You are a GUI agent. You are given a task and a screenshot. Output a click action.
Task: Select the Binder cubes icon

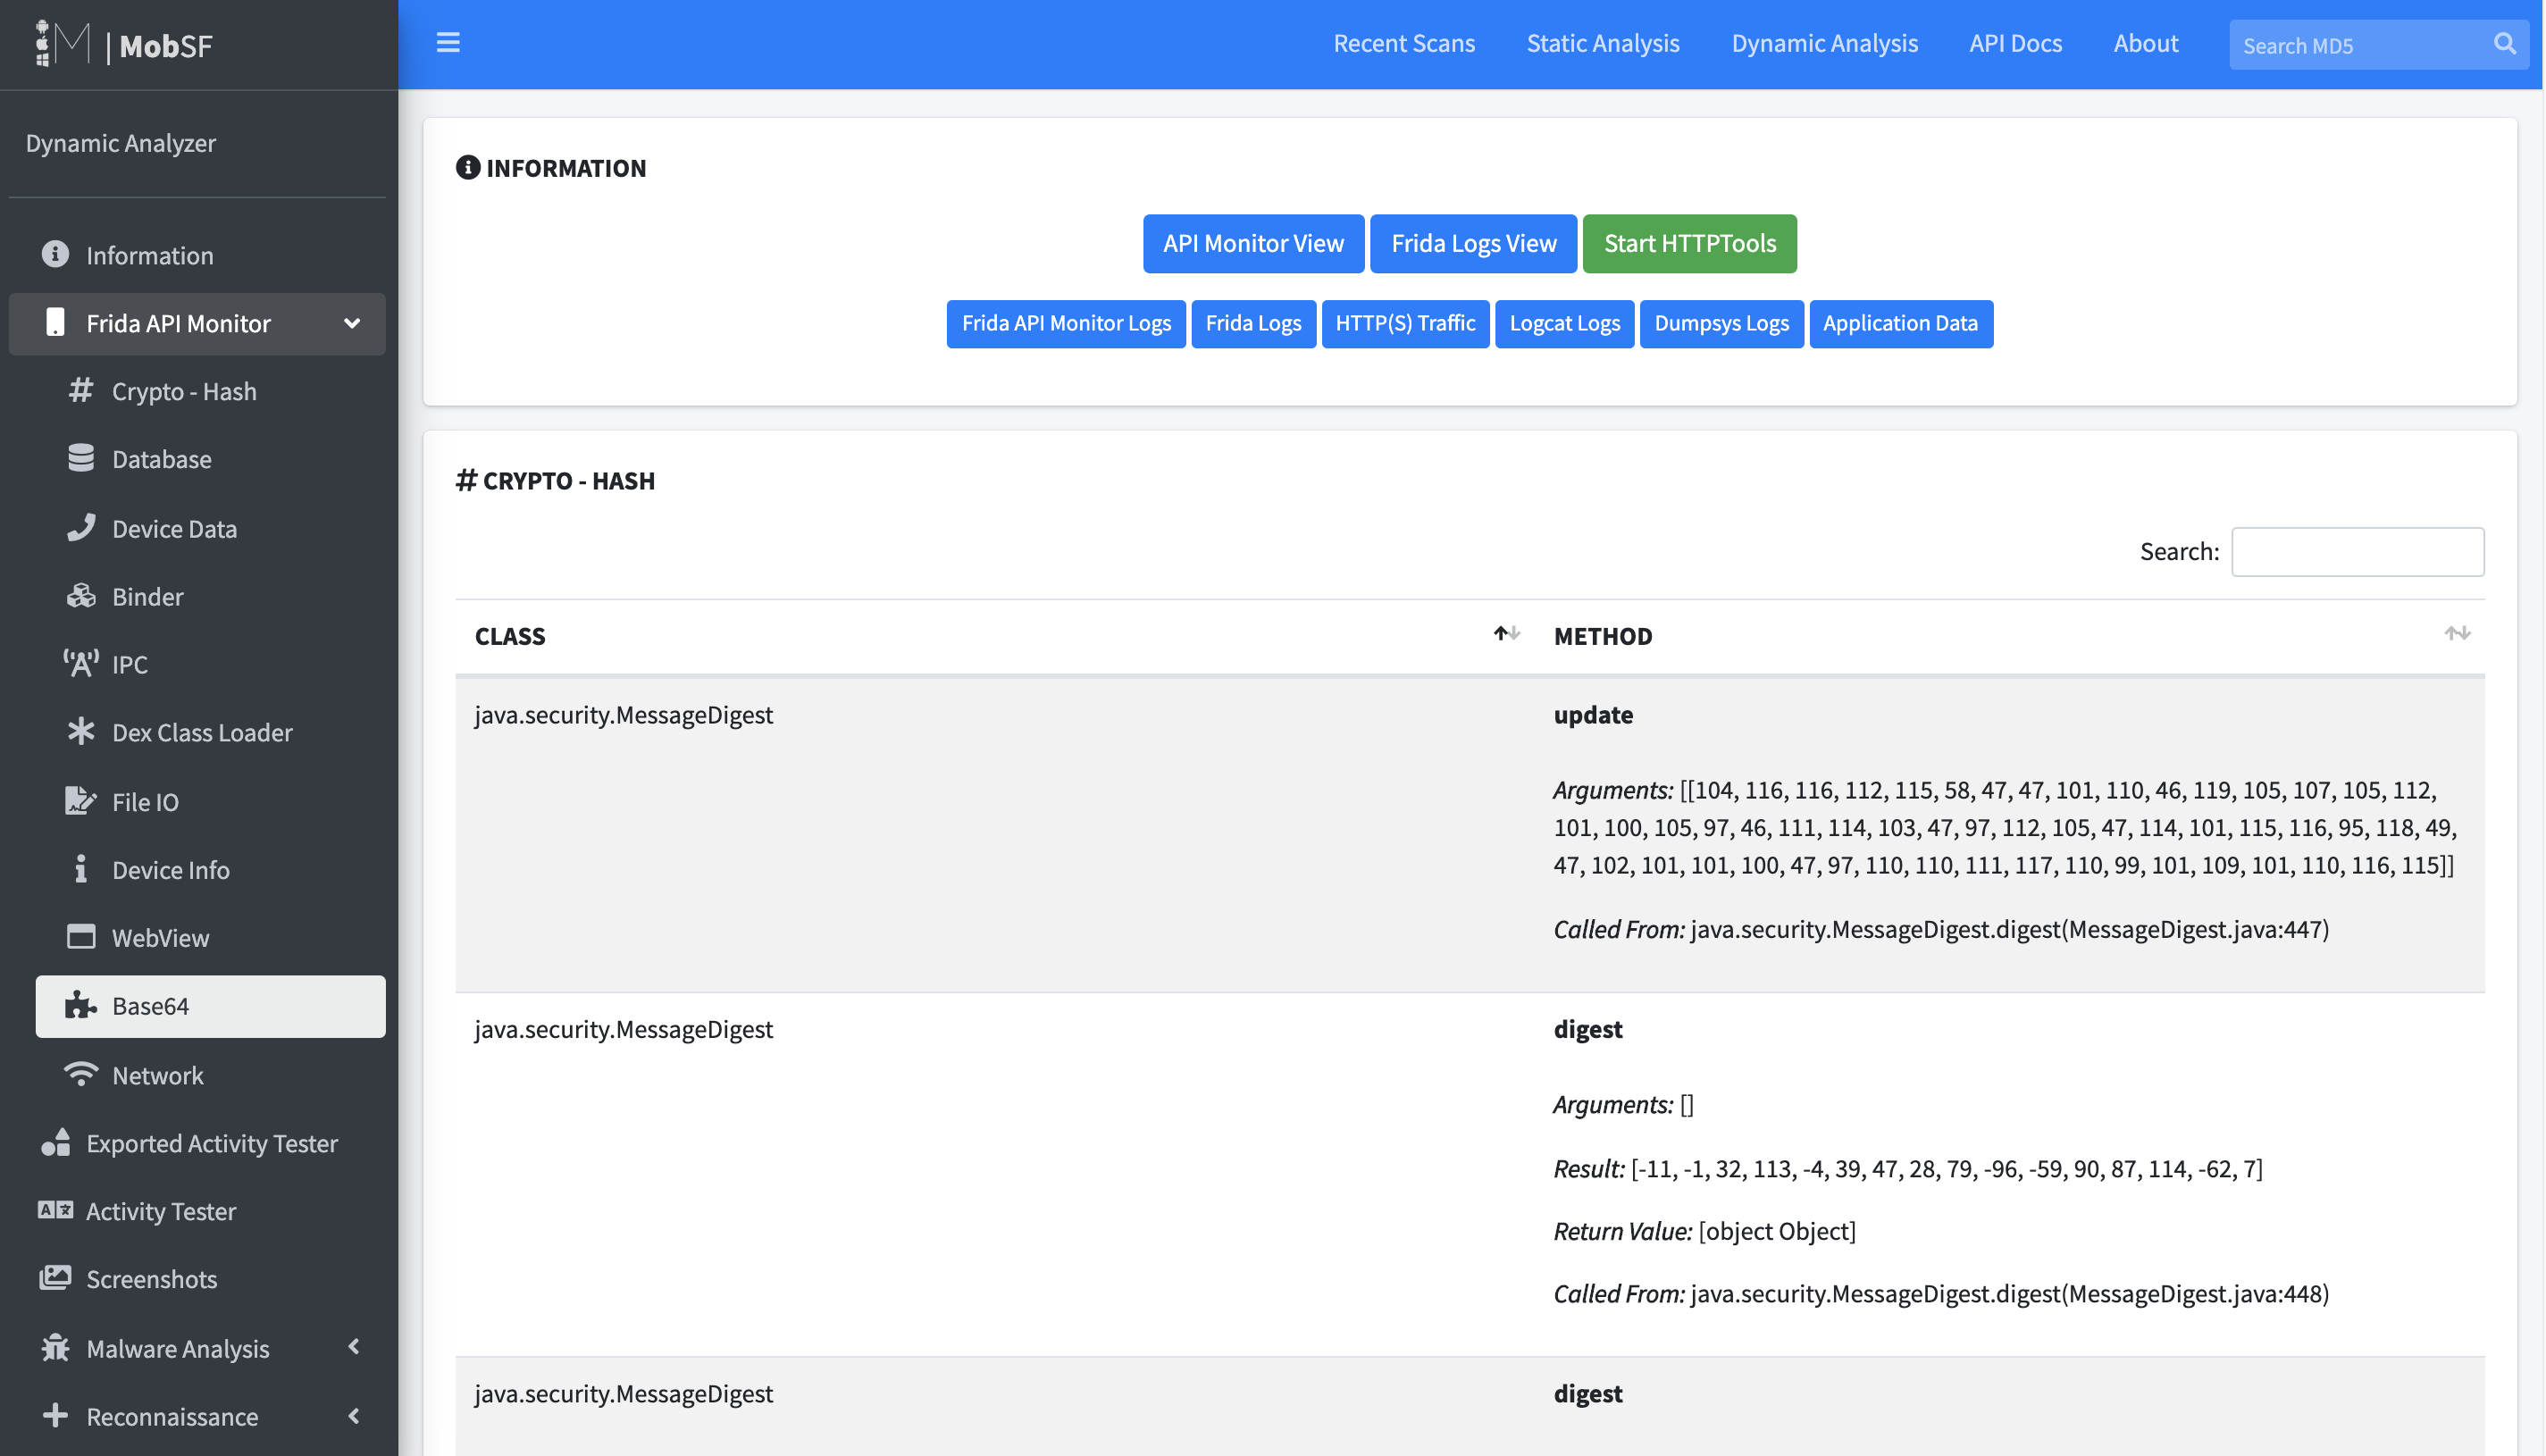pos(81,596)
